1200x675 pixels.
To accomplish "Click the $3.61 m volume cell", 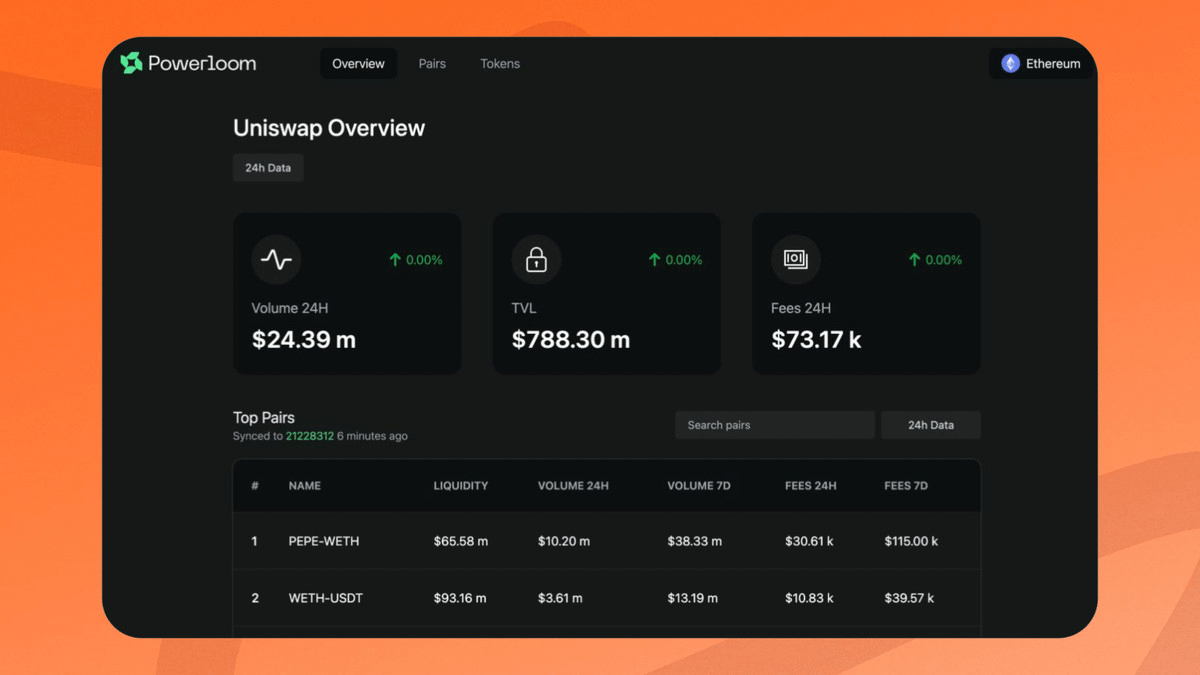I will 560,598.
